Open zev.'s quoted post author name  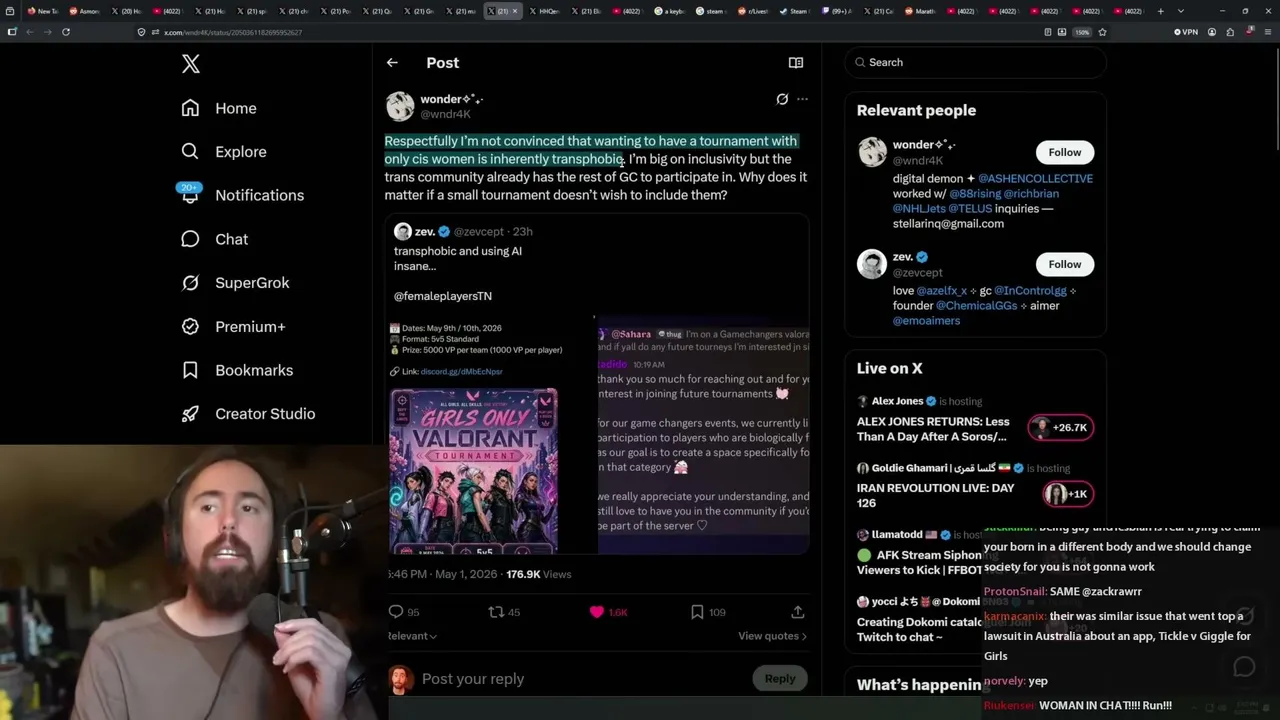click(x=425, y=231)
